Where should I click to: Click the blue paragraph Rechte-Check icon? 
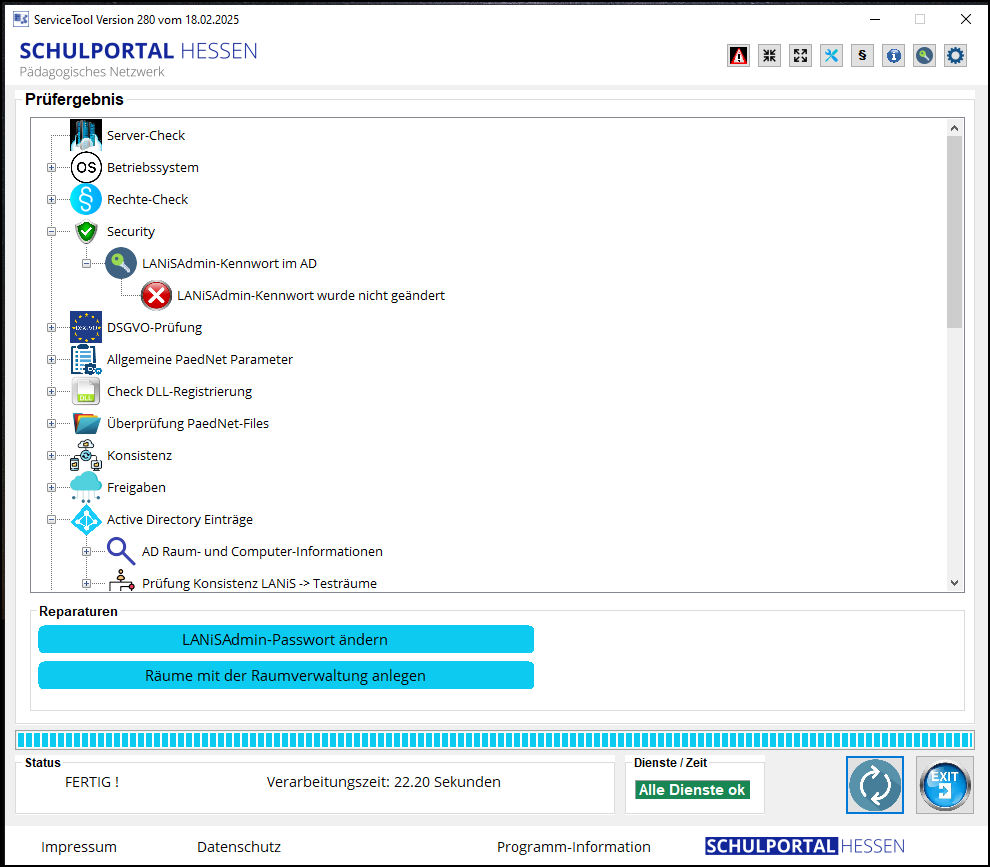[x=86, y=200]
